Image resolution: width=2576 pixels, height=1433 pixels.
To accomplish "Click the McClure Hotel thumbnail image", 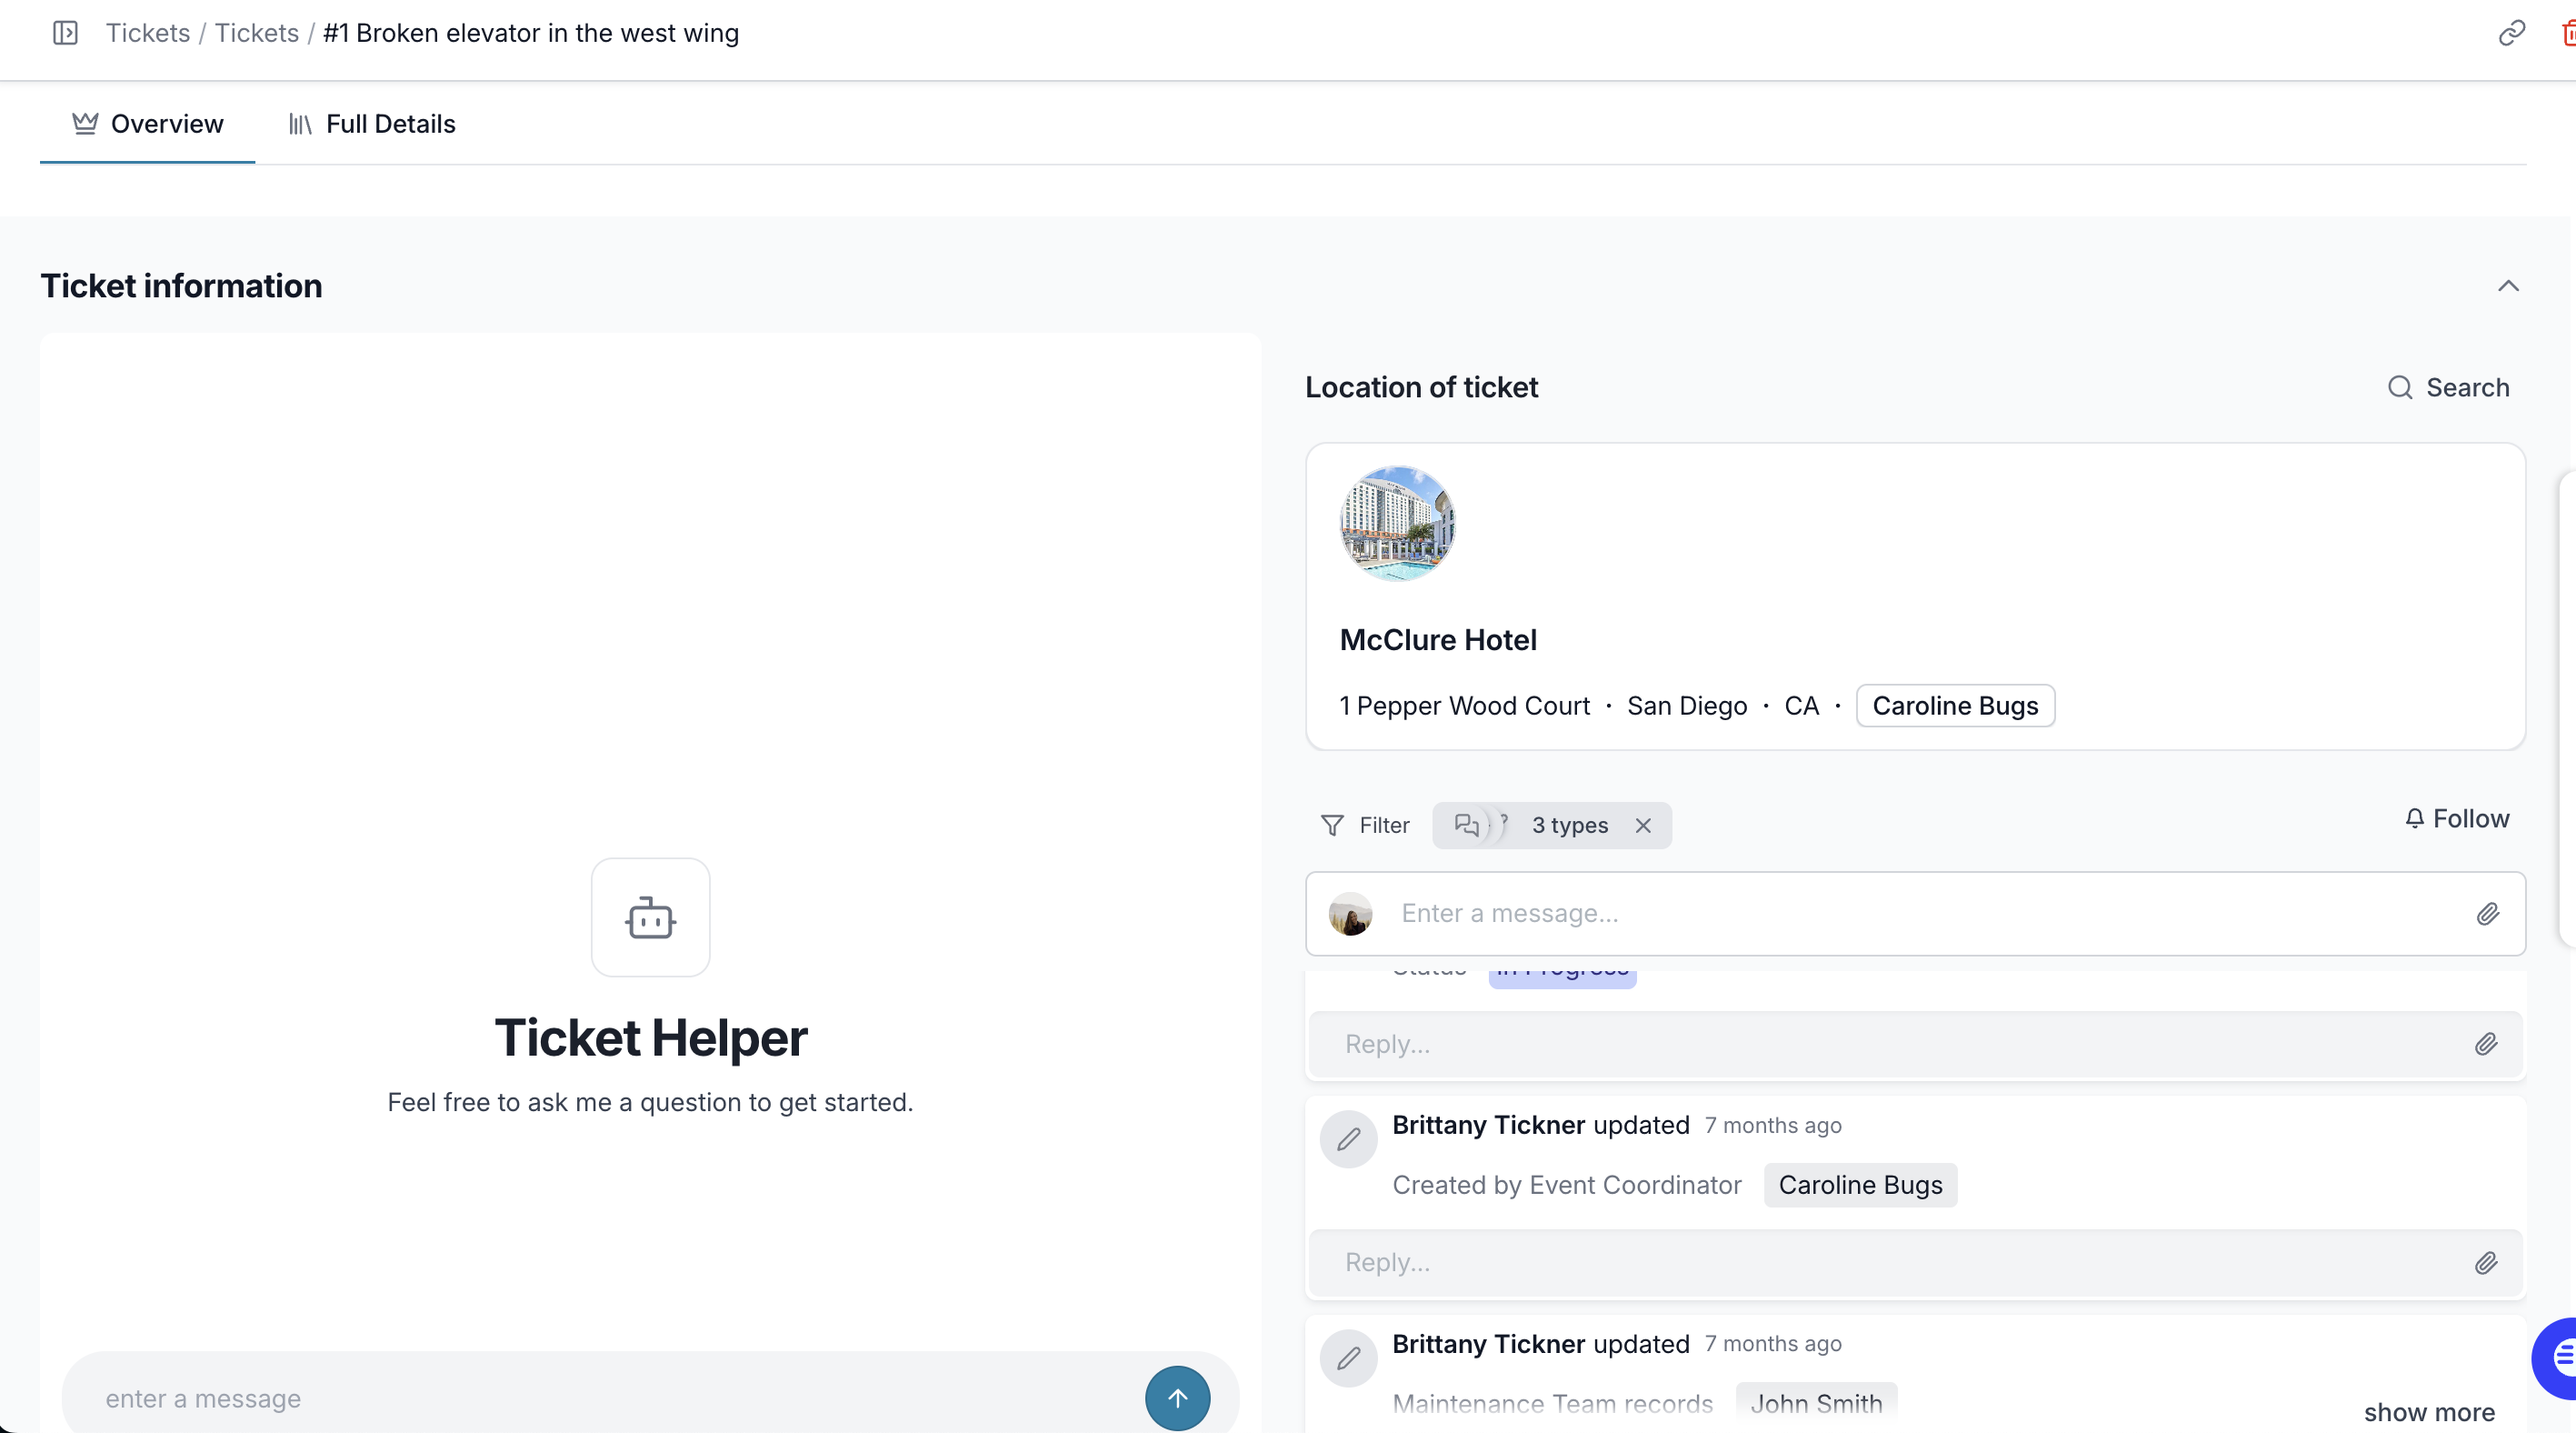I will [1397, 523].
